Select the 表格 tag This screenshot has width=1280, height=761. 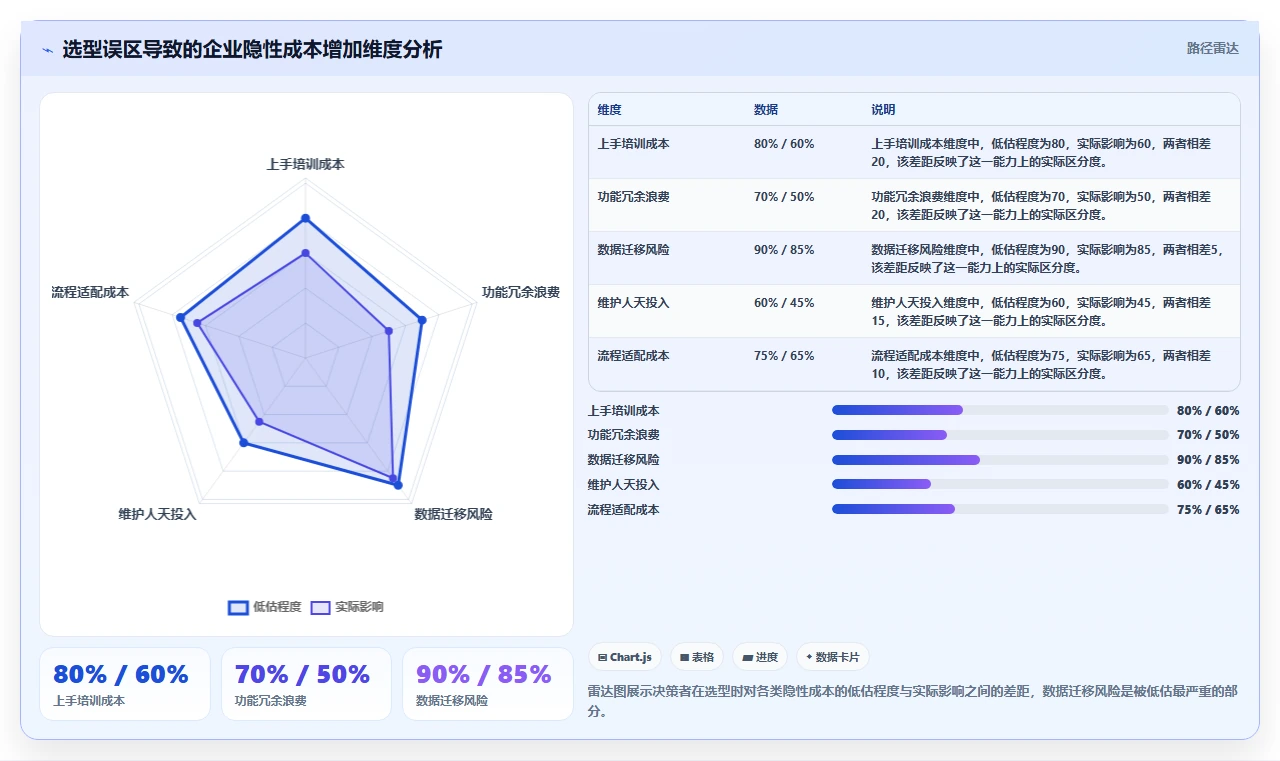697,657
